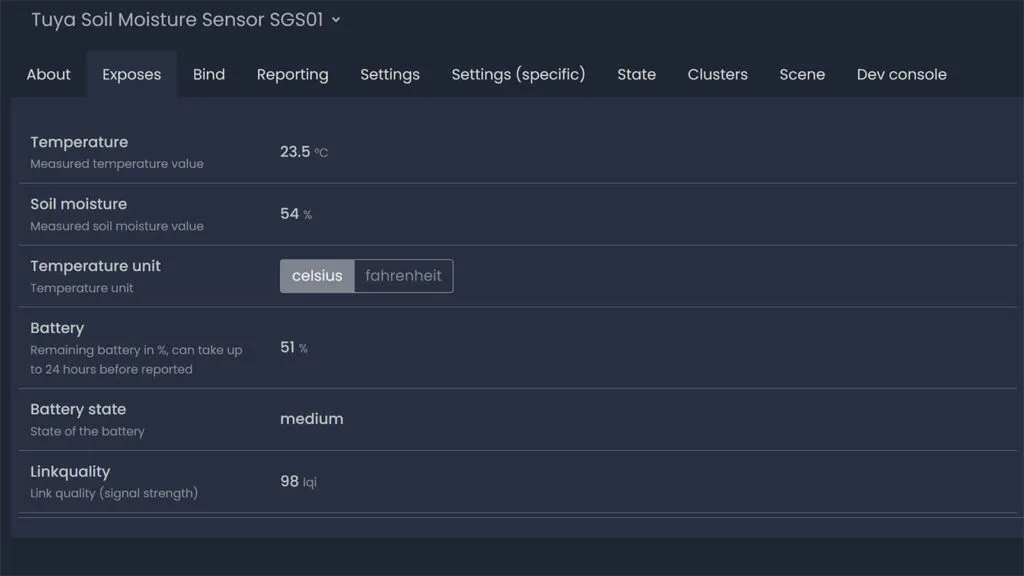1024x576 pixels.
Task: Switch to the Scene tab
Action: click(802, 74)
